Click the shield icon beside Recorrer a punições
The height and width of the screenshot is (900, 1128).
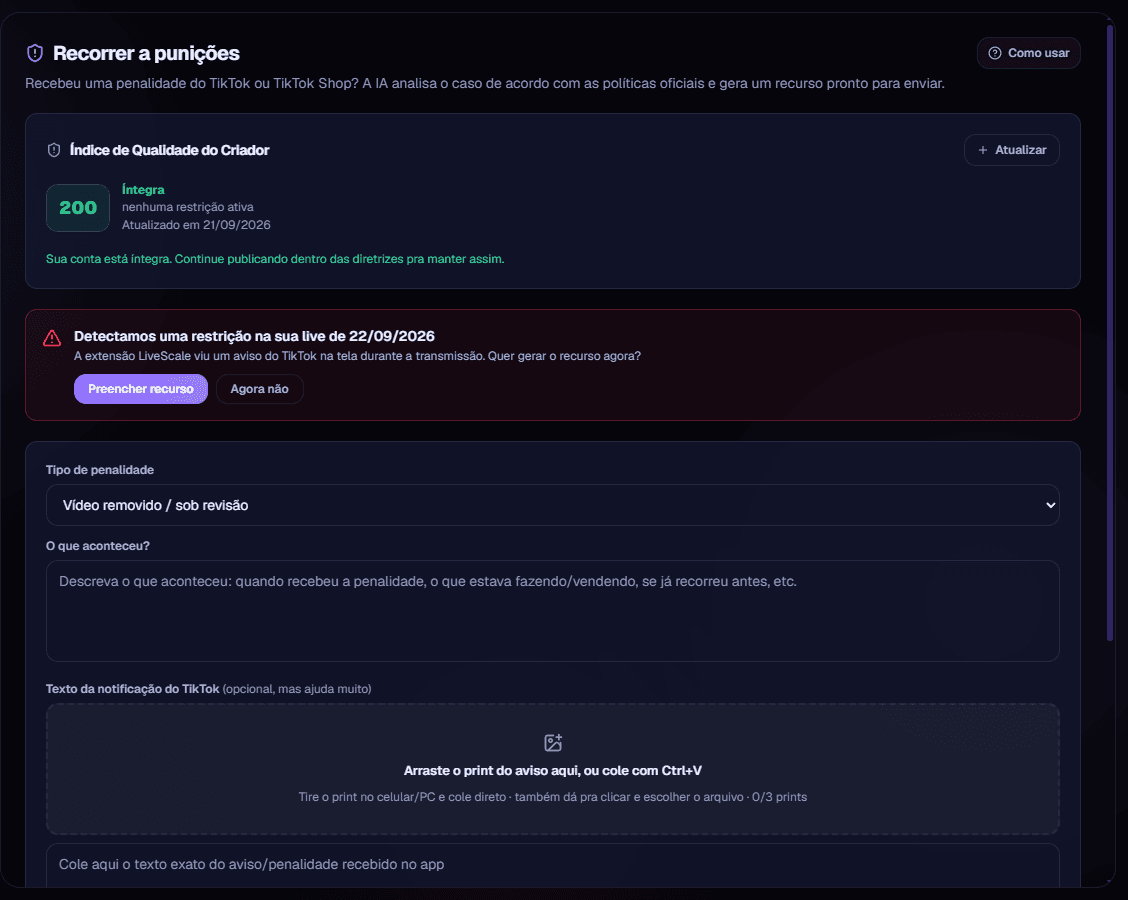[x=35, y=53]
